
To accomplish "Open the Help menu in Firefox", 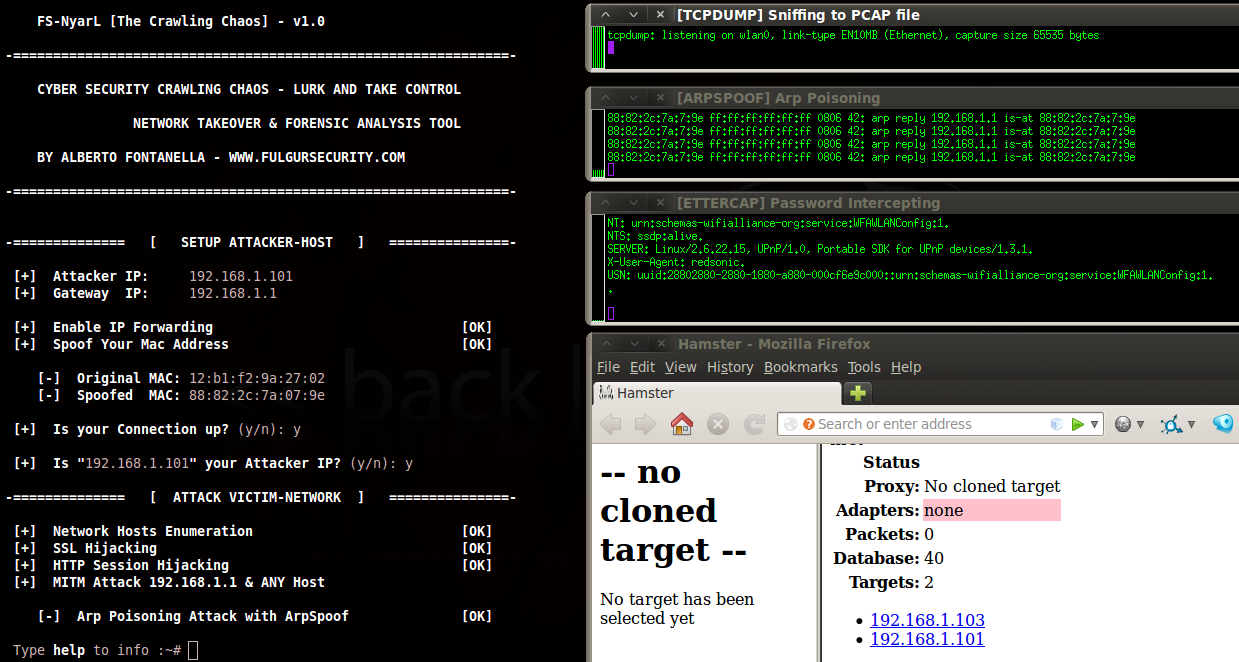I will click(x=906, y=367).
